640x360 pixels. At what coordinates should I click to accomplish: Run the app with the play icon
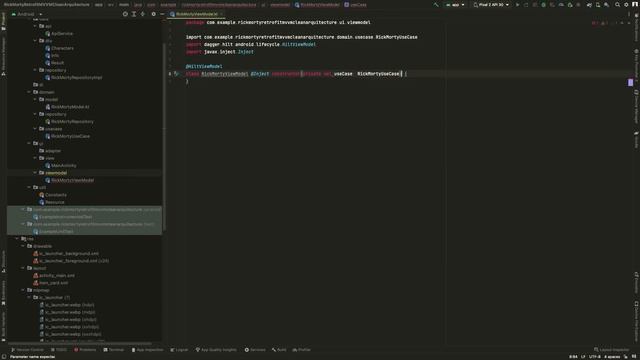click(x=517, y=5)
